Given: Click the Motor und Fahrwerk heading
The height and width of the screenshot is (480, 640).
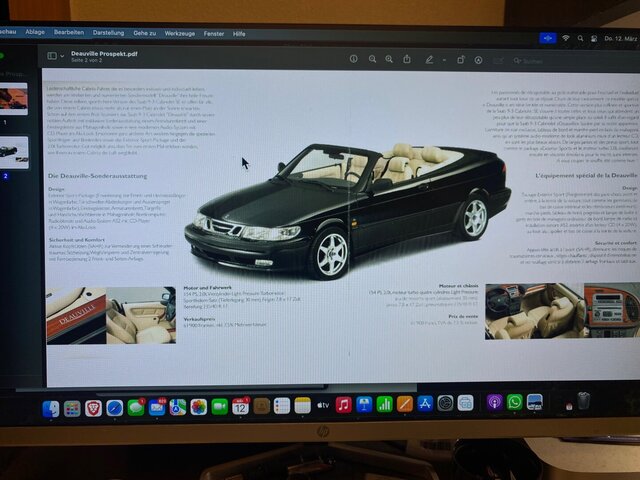Looking at the screenshot, I should 207,288.
